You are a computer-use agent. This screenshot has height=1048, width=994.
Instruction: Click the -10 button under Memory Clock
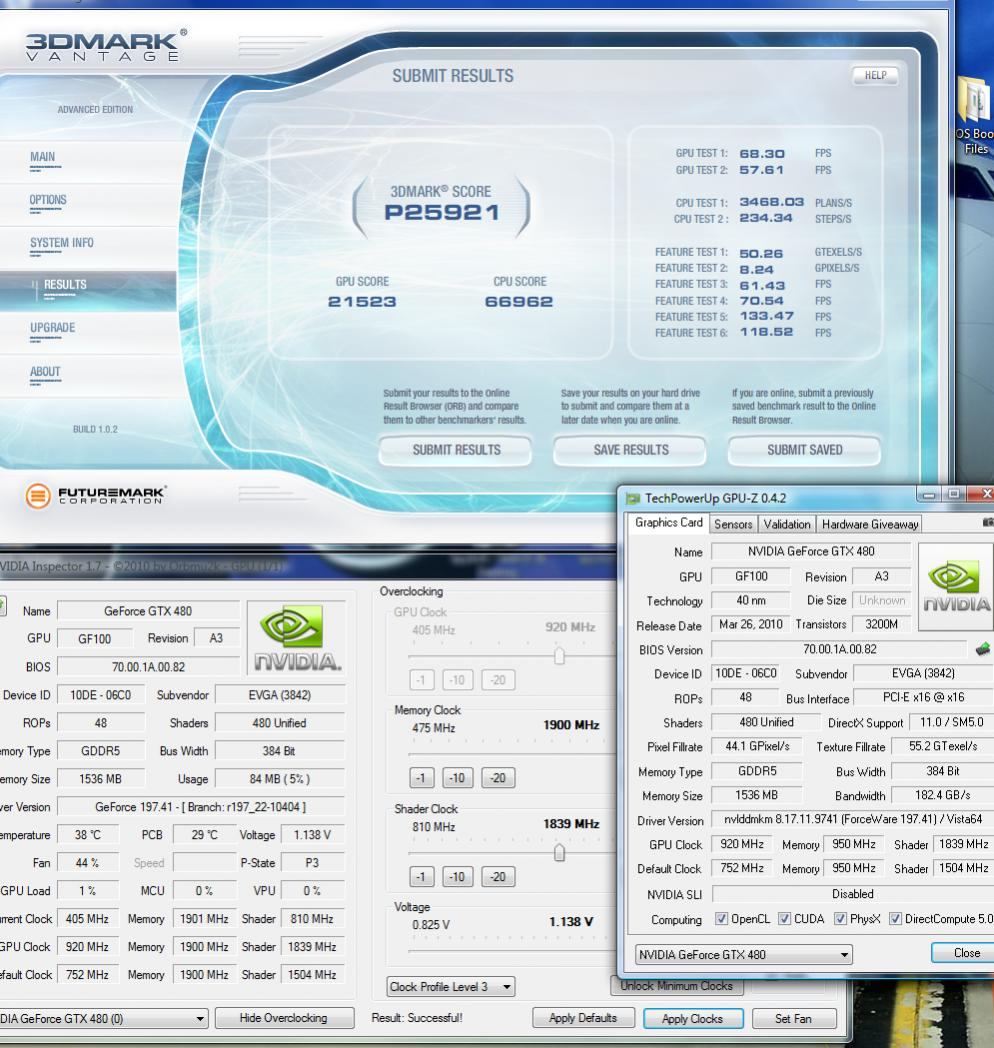457,778
